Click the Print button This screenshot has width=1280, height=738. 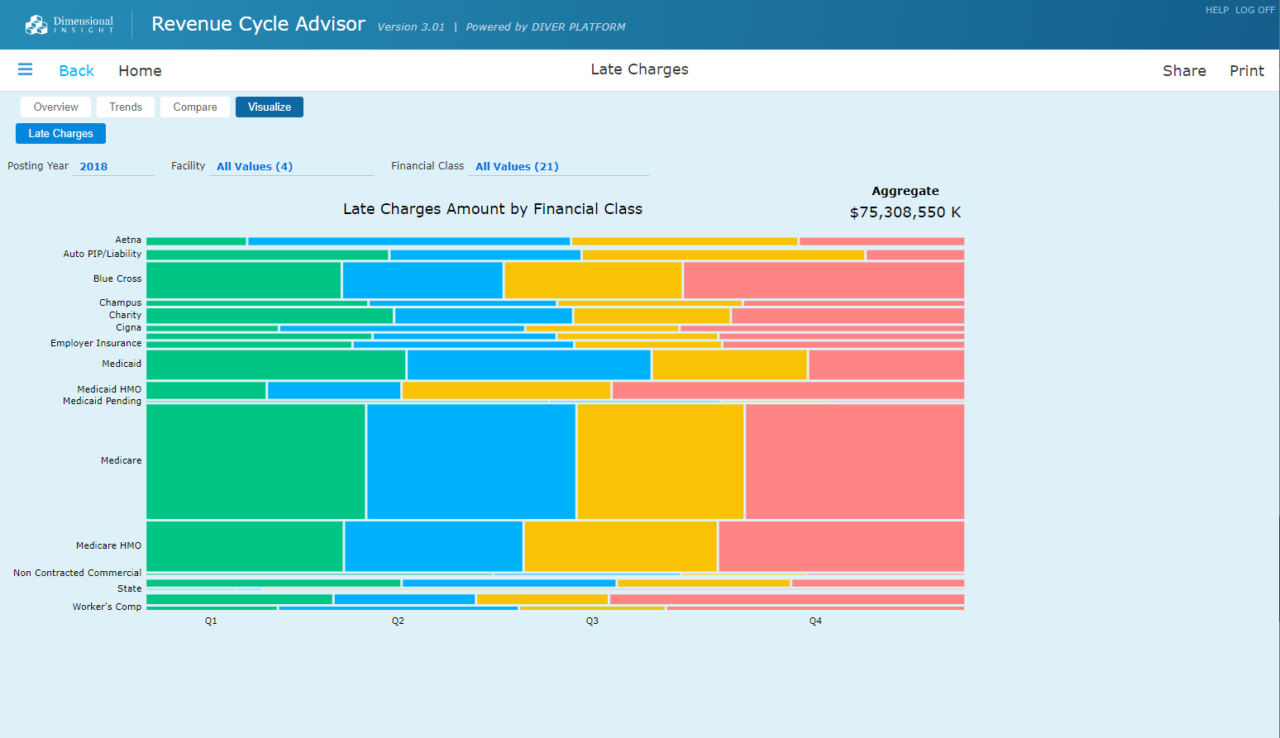click(x=1247, y=71)
